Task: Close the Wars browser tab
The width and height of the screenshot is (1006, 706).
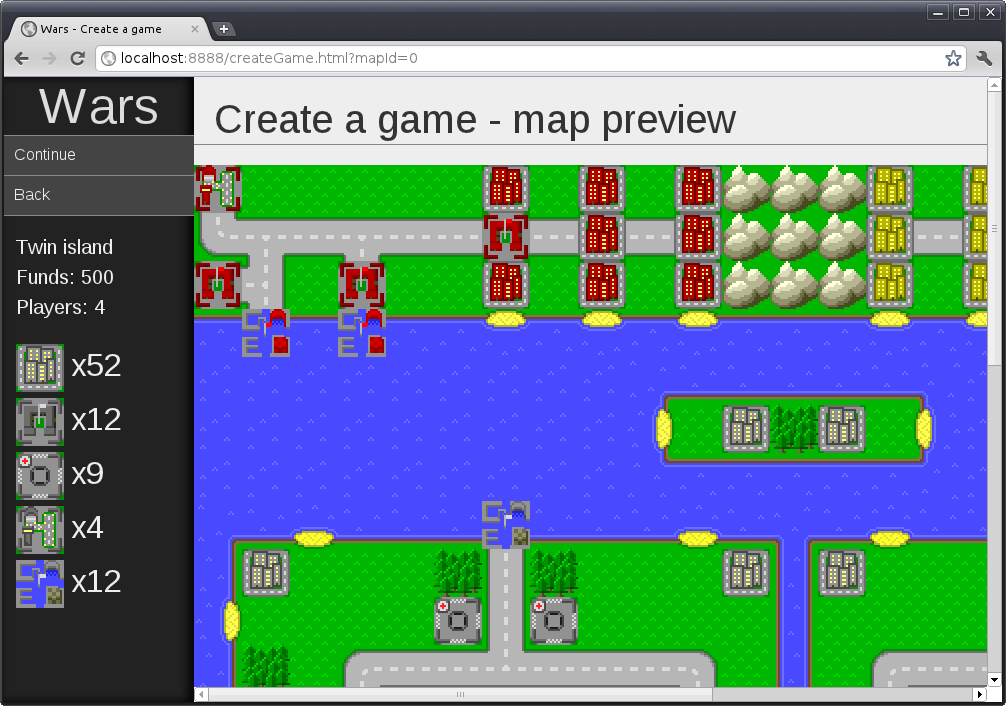Action: tap(195, 29)
